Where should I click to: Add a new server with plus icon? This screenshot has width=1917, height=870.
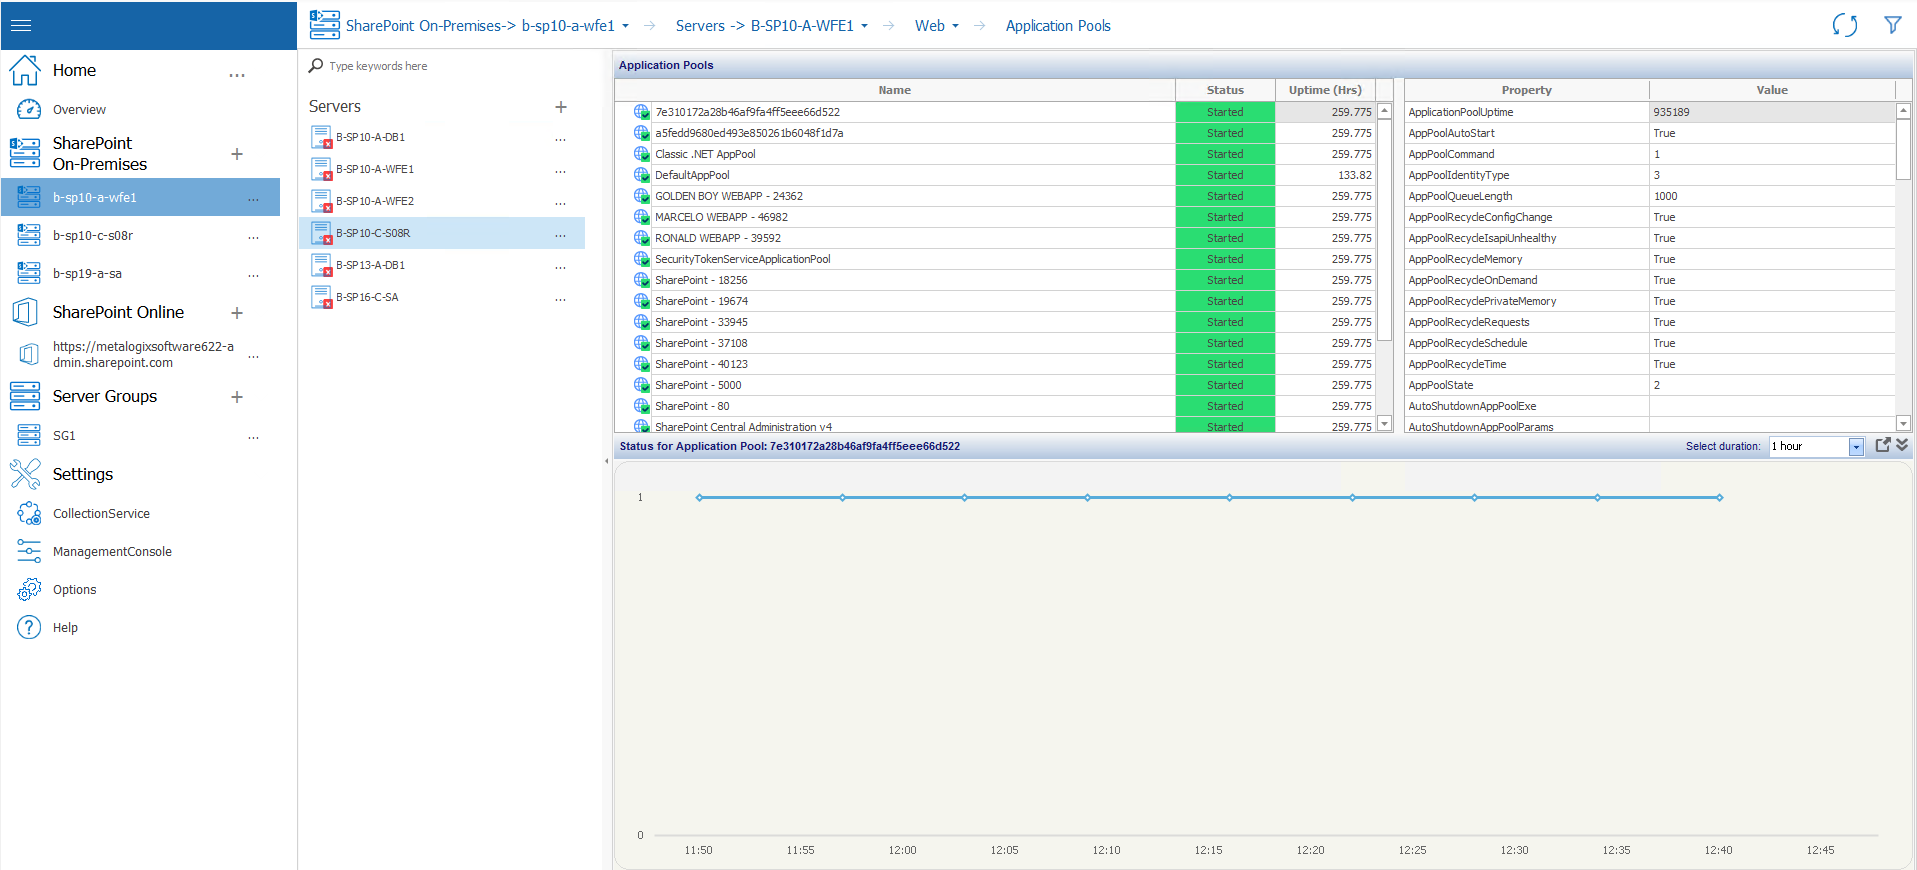coord(561,107)
